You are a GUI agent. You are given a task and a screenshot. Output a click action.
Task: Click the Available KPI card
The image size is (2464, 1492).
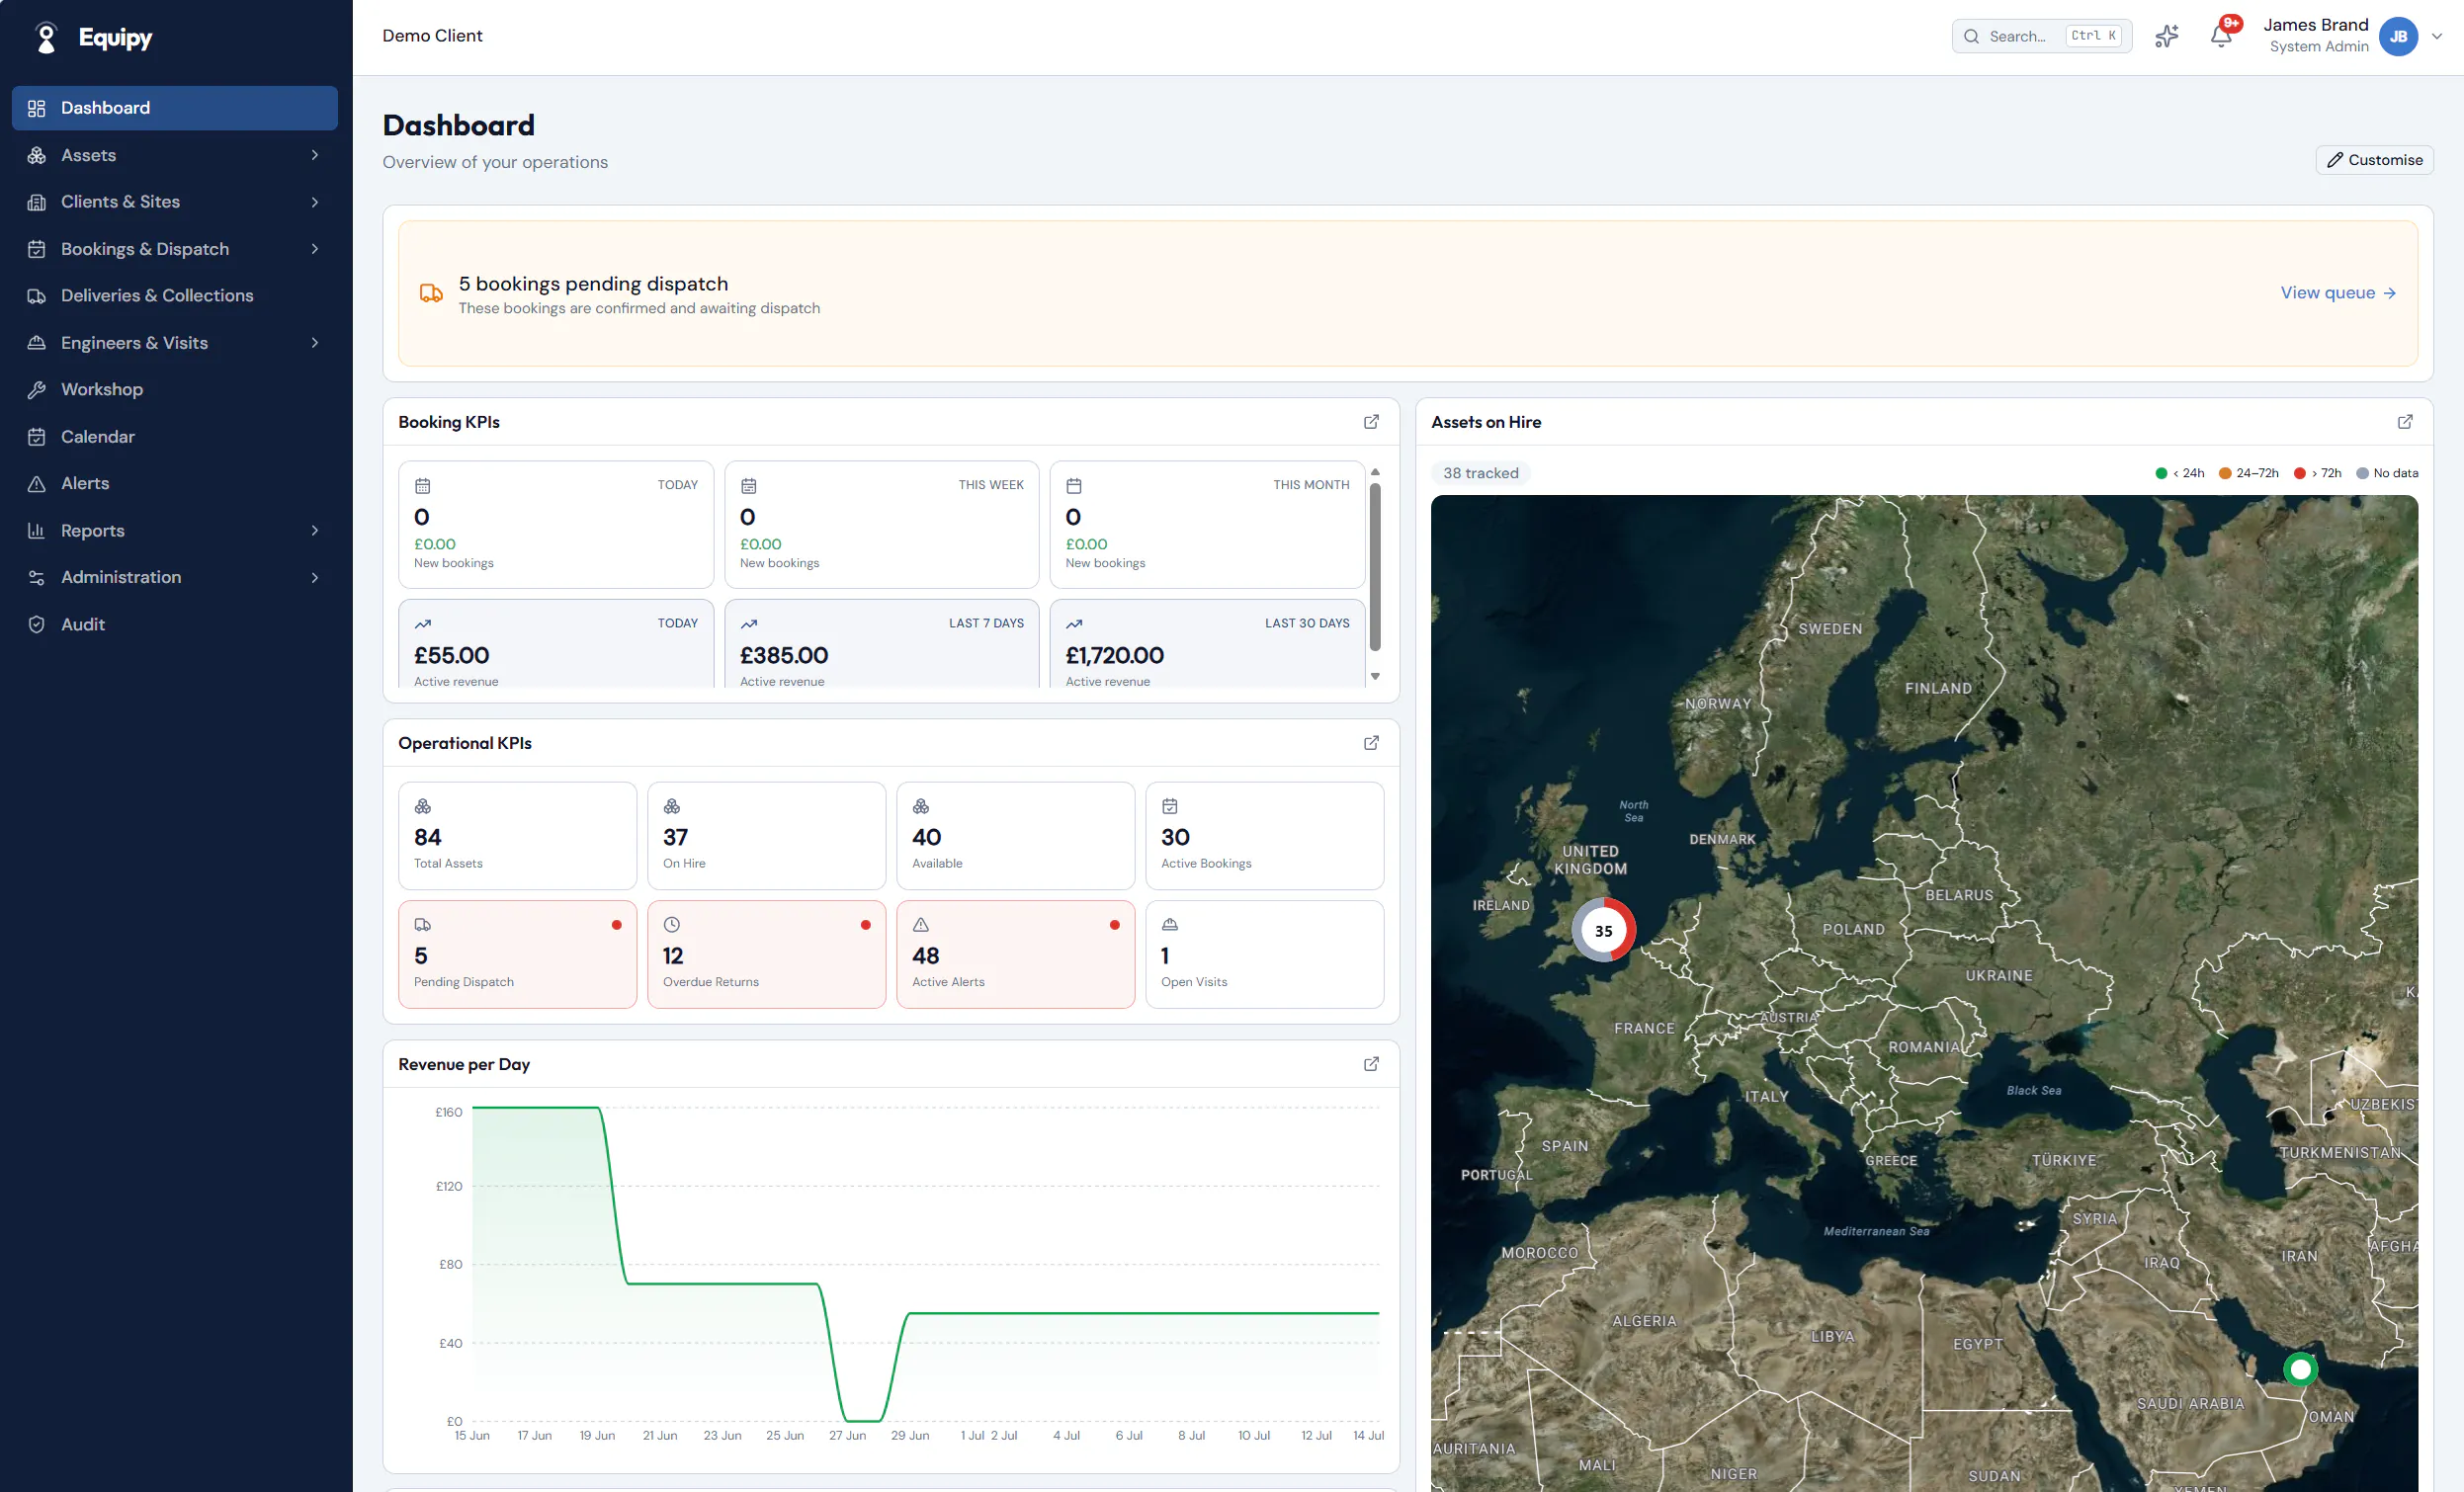click(x=1015, y=836)
